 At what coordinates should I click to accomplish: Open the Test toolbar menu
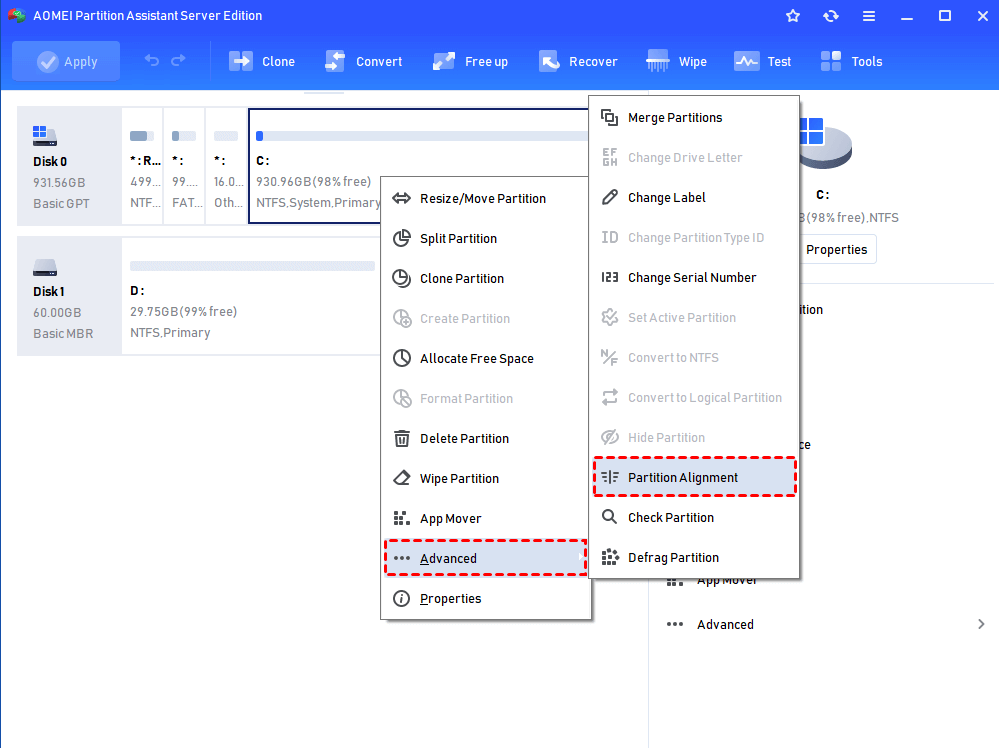pyautogui.click(x=763, y=61)
